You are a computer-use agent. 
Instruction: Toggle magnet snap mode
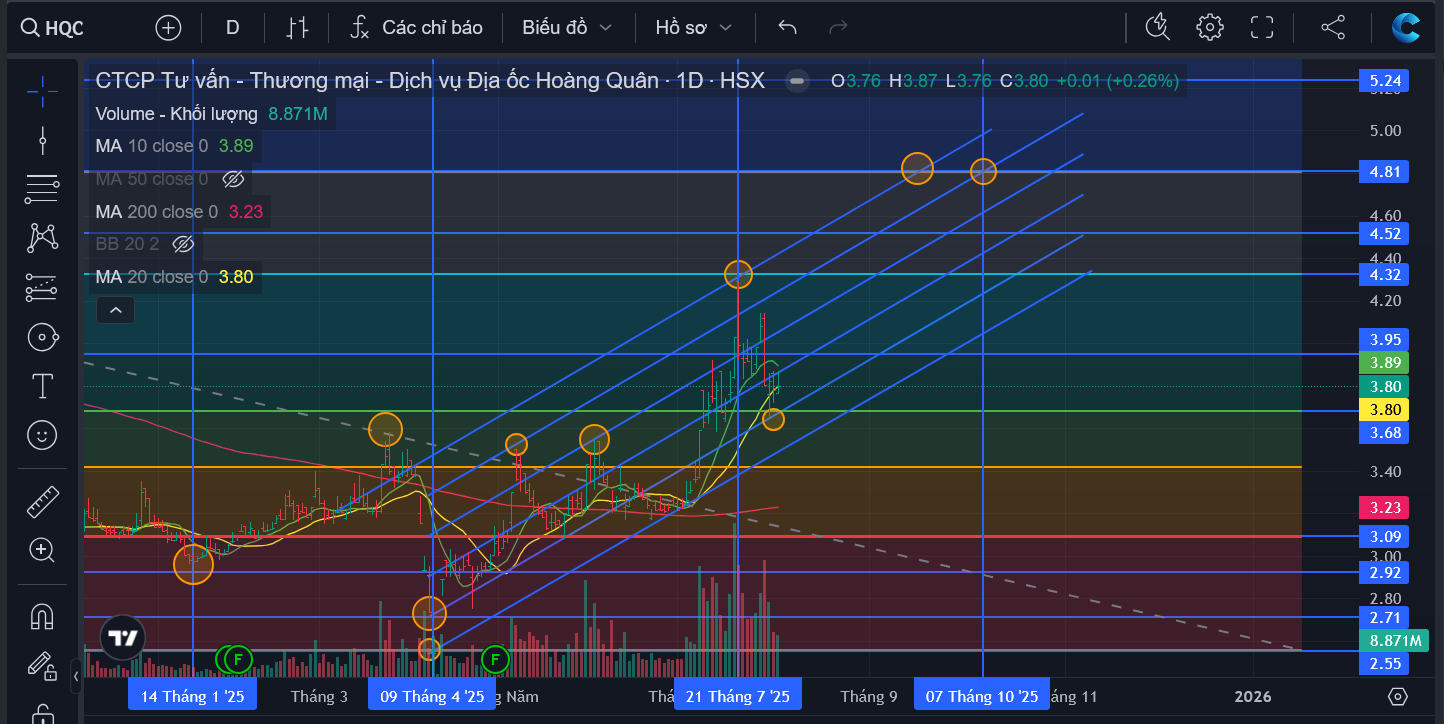point(42,615)
